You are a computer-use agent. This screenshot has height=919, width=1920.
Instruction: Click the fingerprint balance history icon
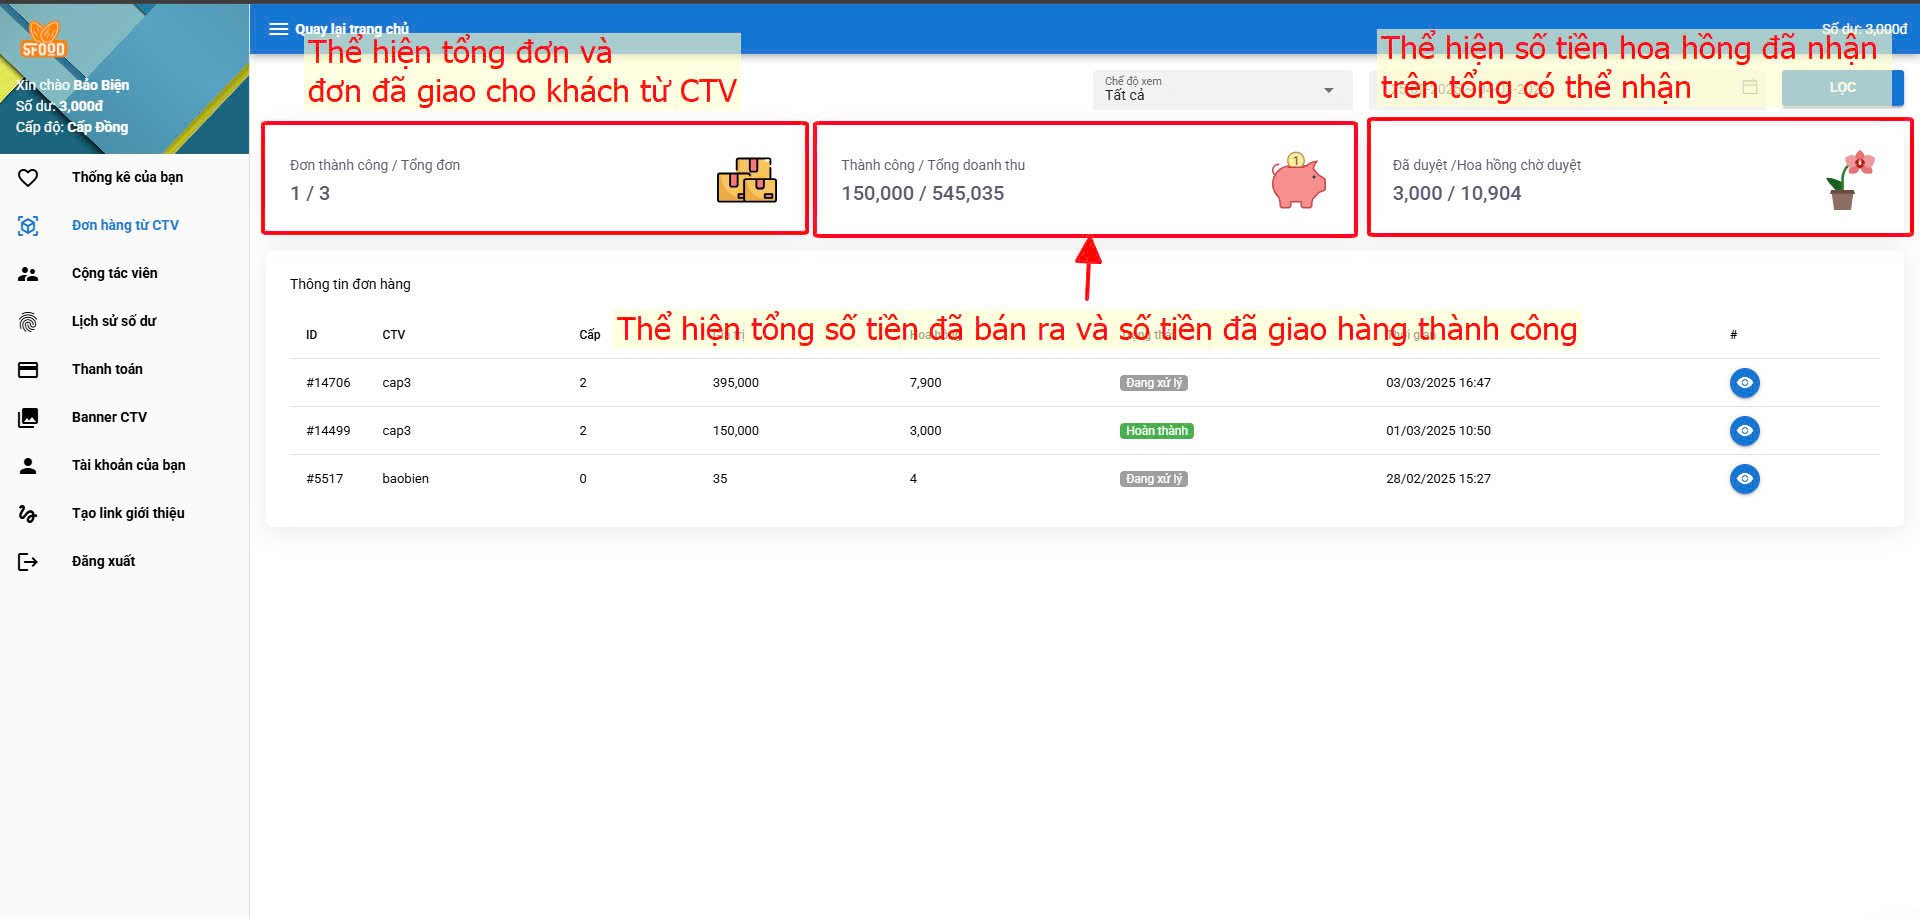[x=28, y=322]
